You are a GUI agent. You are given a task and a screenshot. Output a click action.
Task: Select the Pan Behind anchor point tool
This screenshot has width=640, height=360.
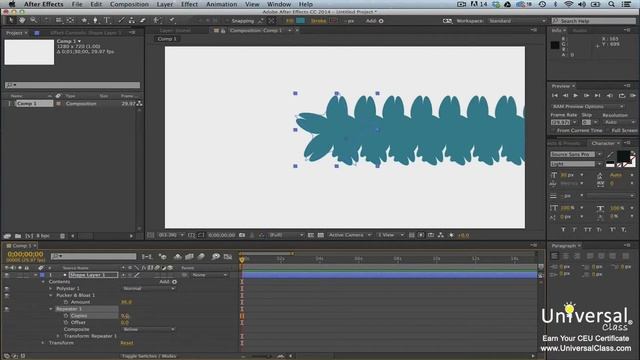point(70,20)
